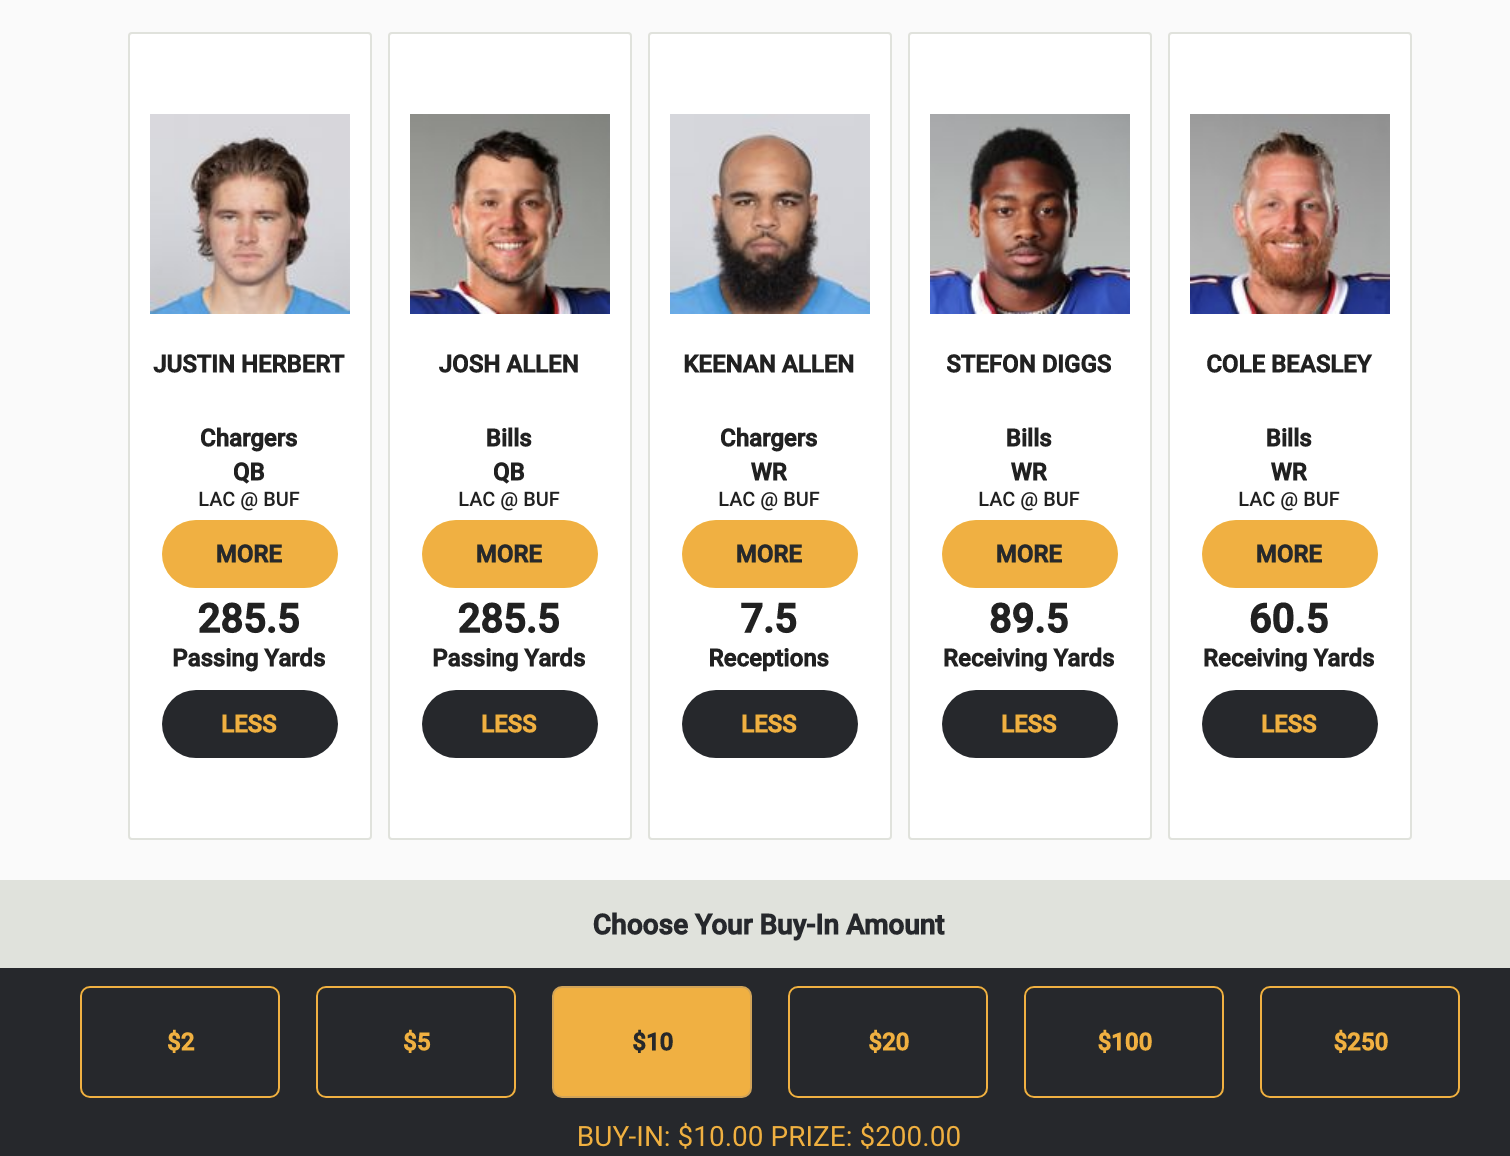Select the $100 buy-in option
1510x1156 pixels.
pyautogui.click(x=1124, y=1042)
